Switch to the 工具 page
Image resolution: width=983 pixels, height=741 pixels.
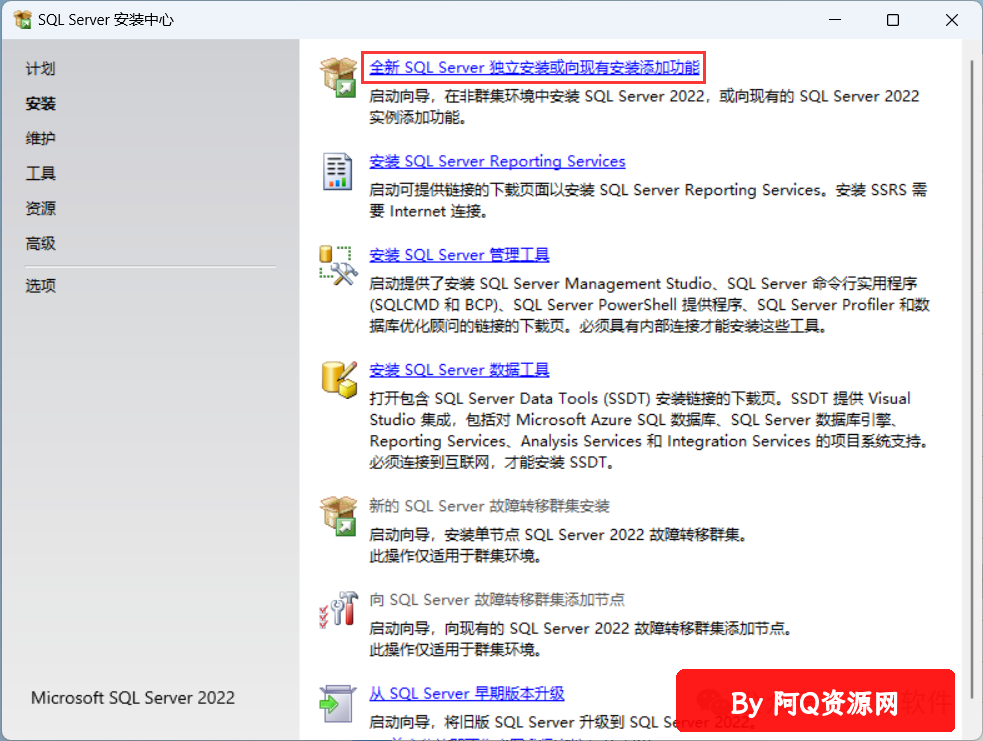point(40,173)
